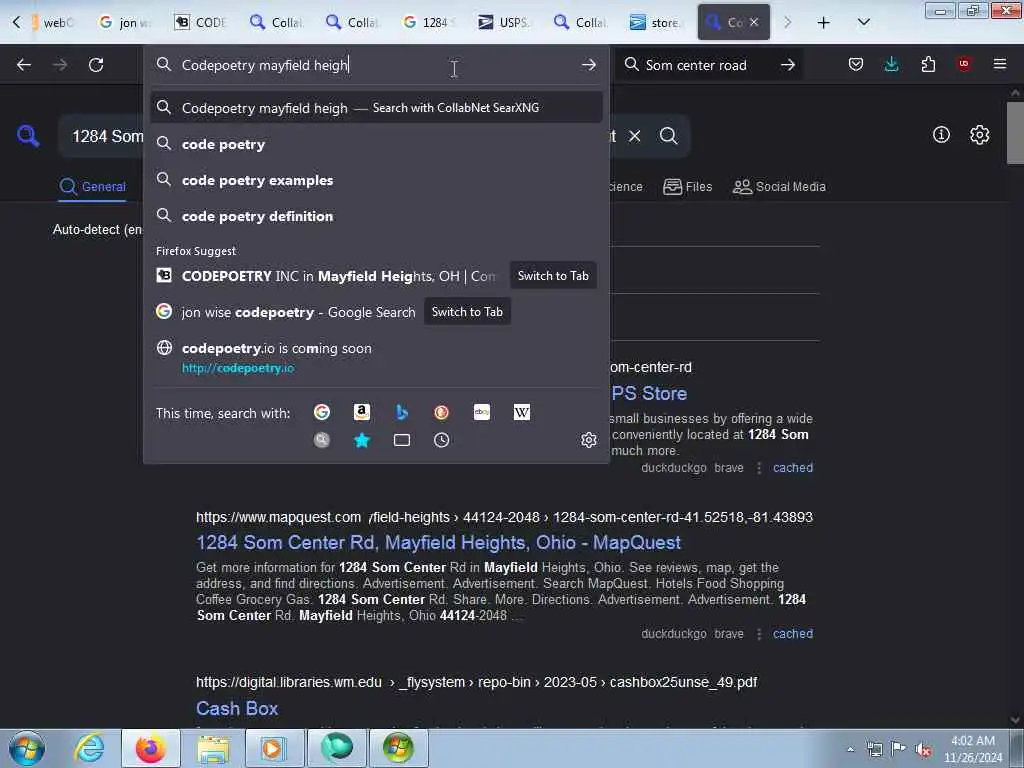Open a new tab with the plus button
The image size is (1024, 768).
click(x=824, y=22)
